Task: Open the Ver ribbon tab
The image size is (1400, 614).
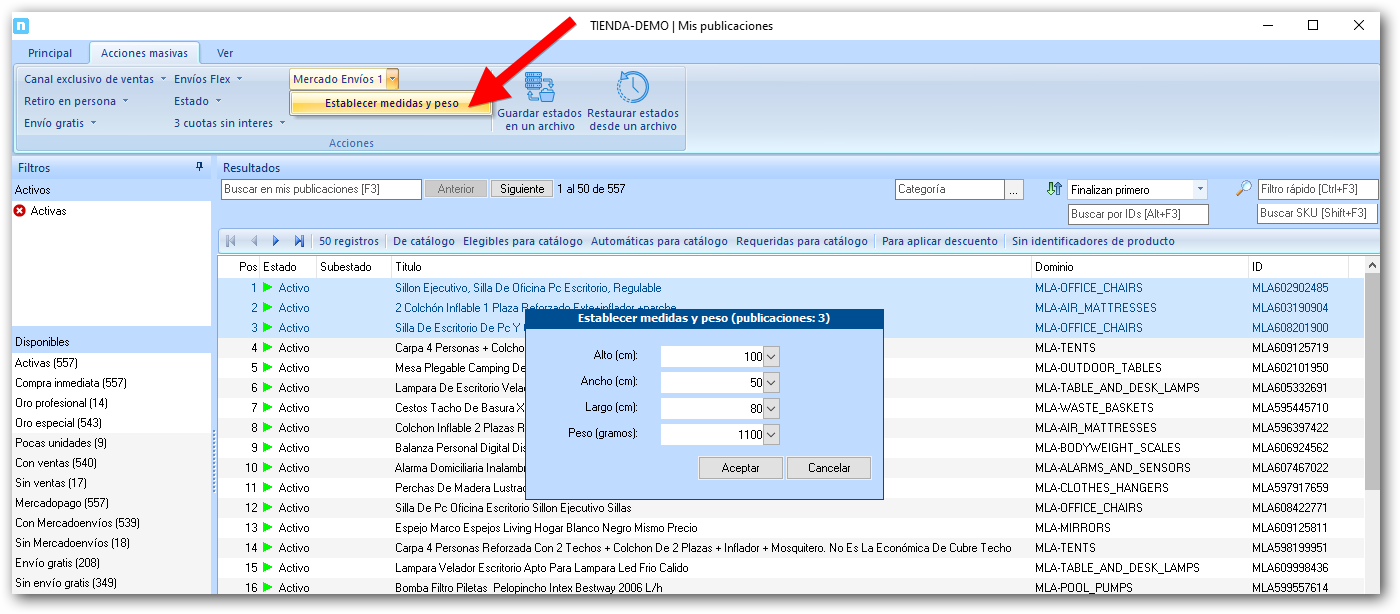Action: (x=225, y=53)
